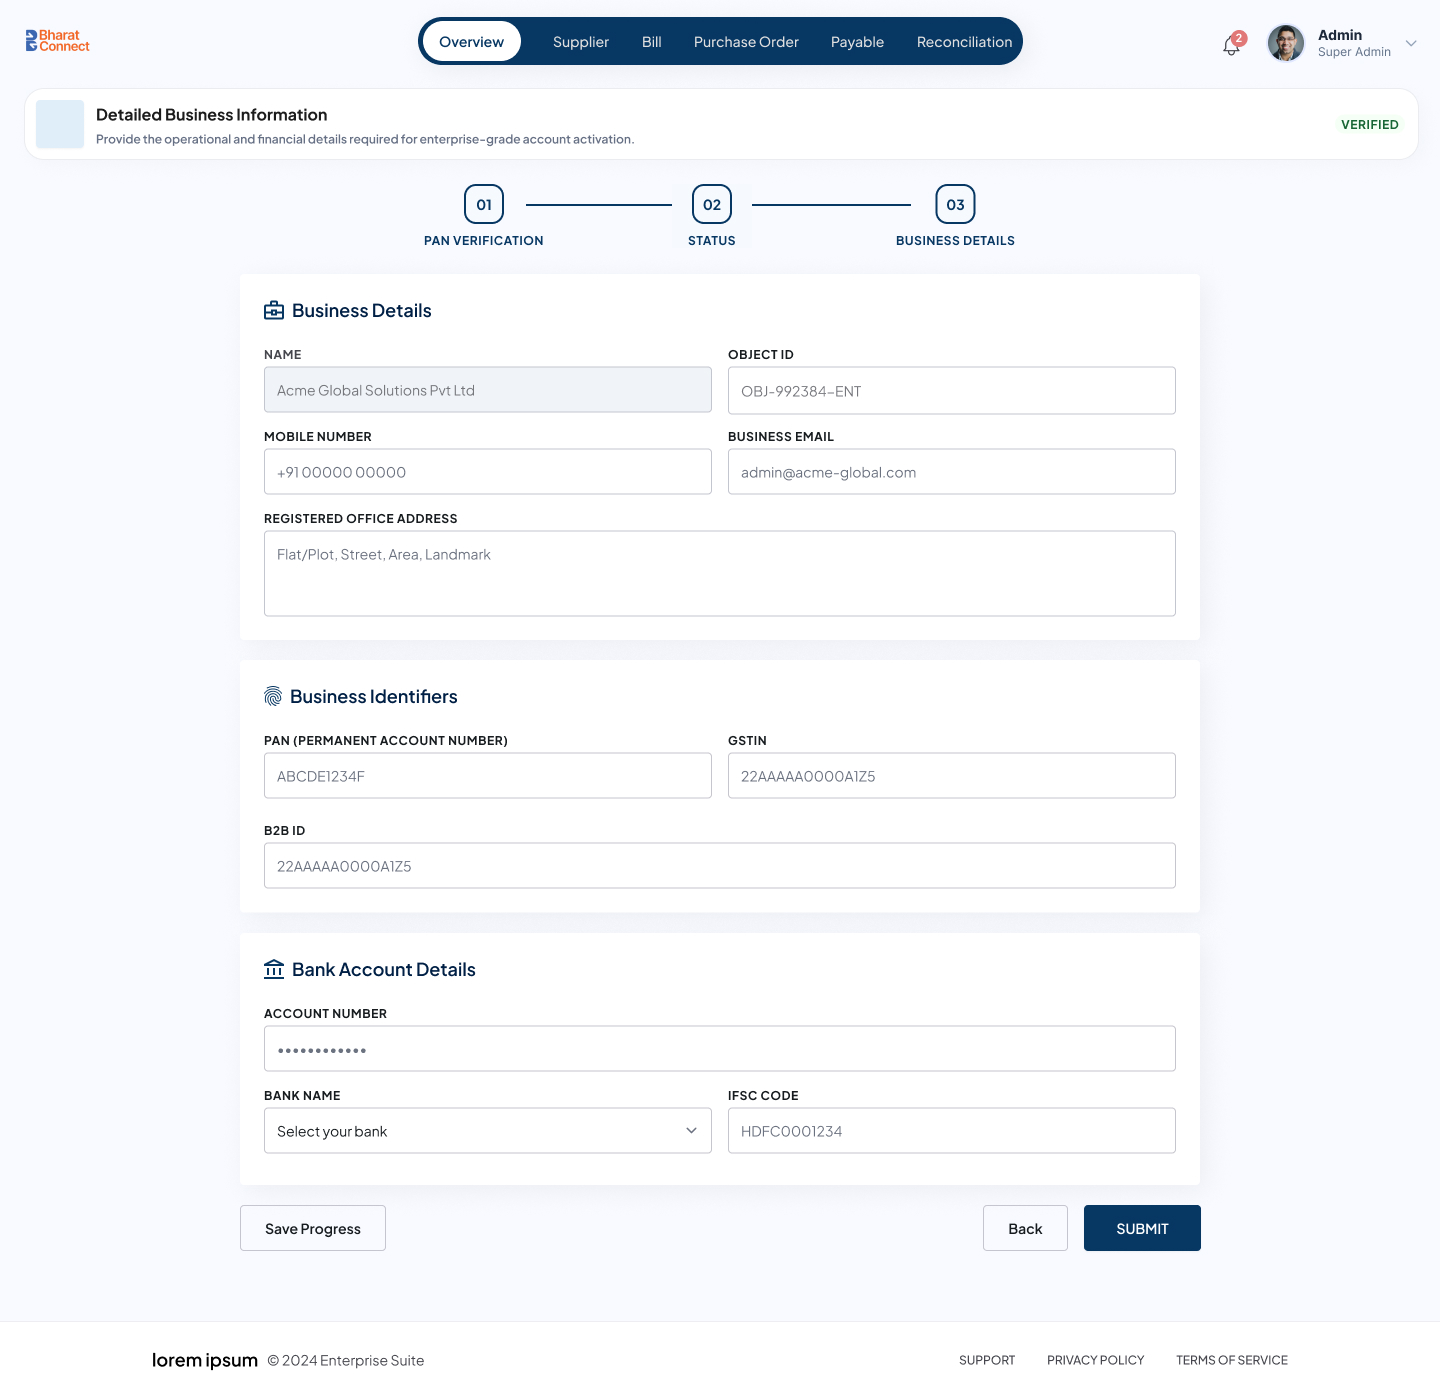The image size is (1440, 1397).
Task: Select the Payable tab
Action: pos(857,42)
